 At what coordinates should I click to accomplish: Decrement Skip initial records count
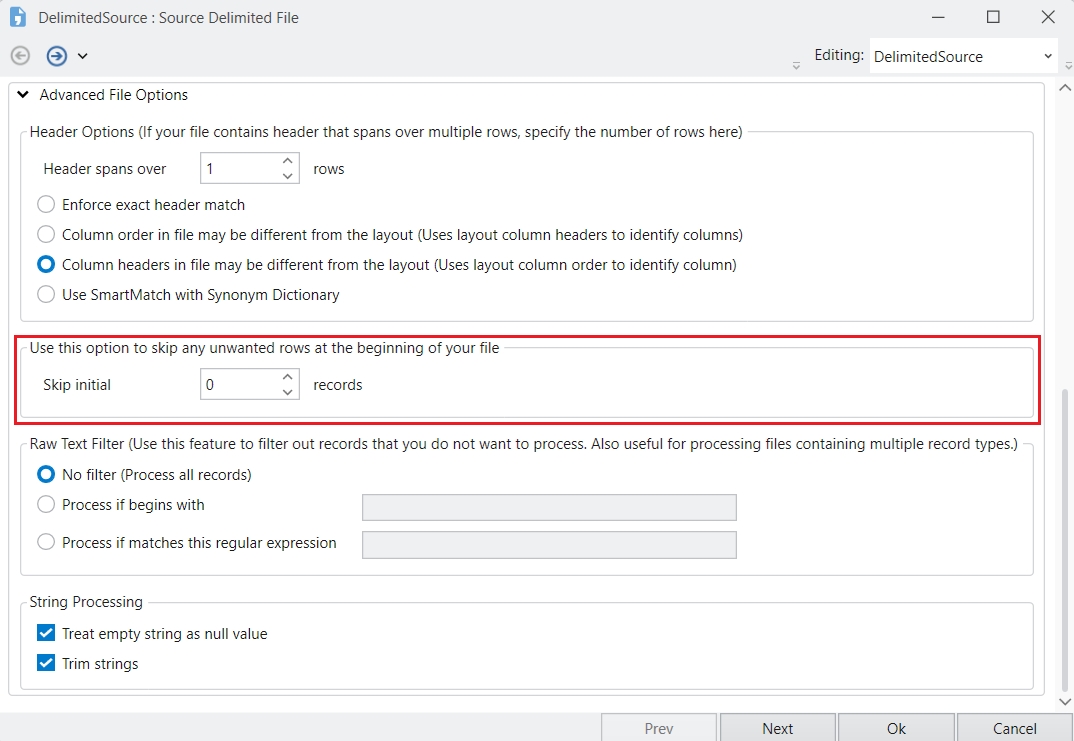click(x=288, y=392)
